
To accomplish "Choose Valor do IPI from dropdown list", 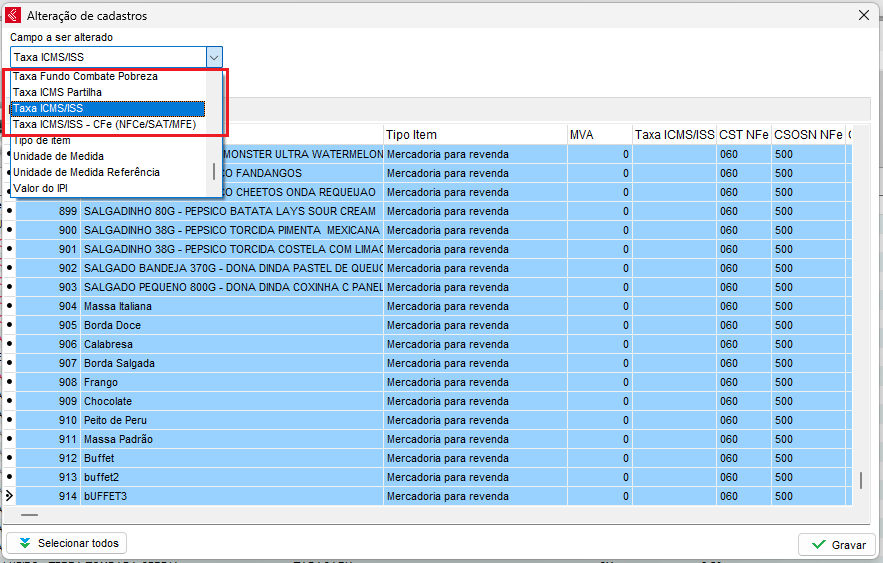I will (43, 188).
